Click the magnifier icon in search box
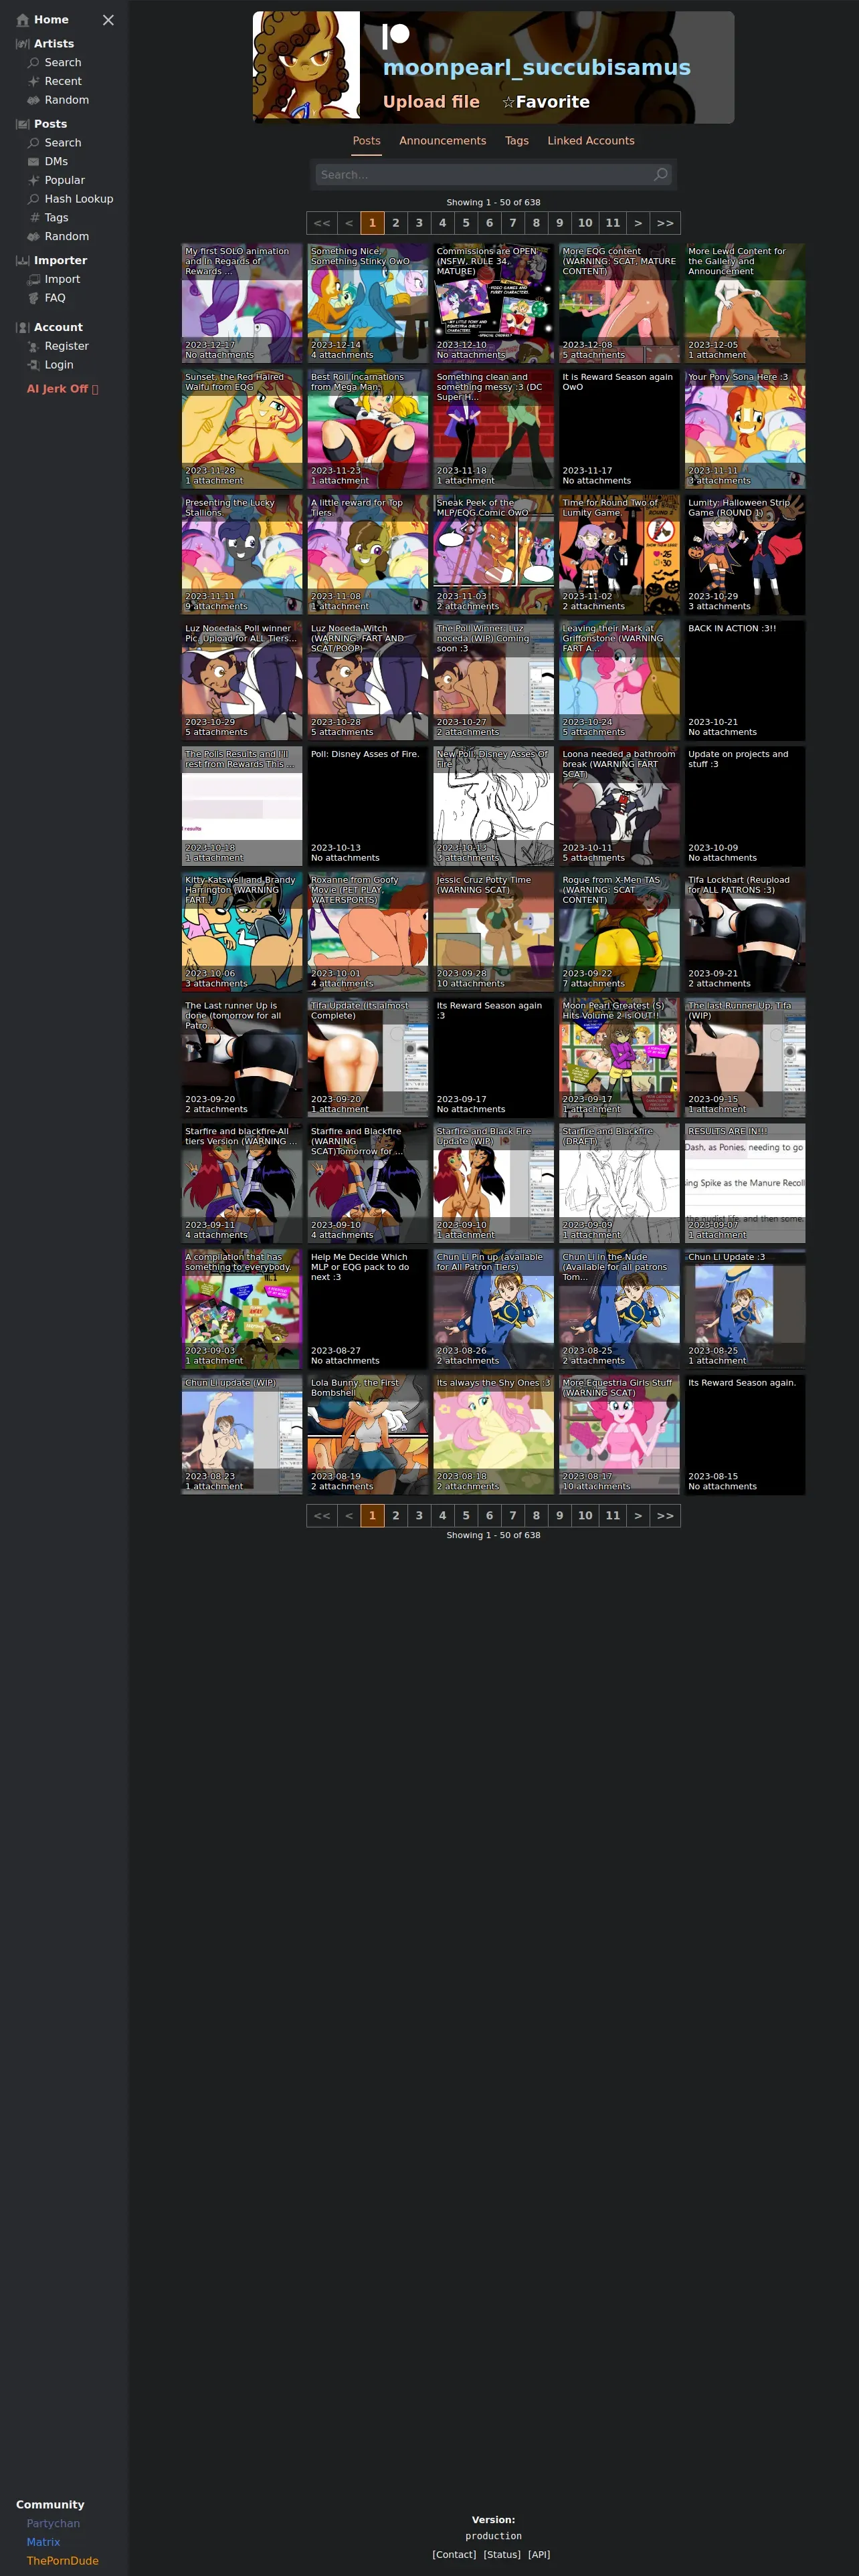 (660, 175)
